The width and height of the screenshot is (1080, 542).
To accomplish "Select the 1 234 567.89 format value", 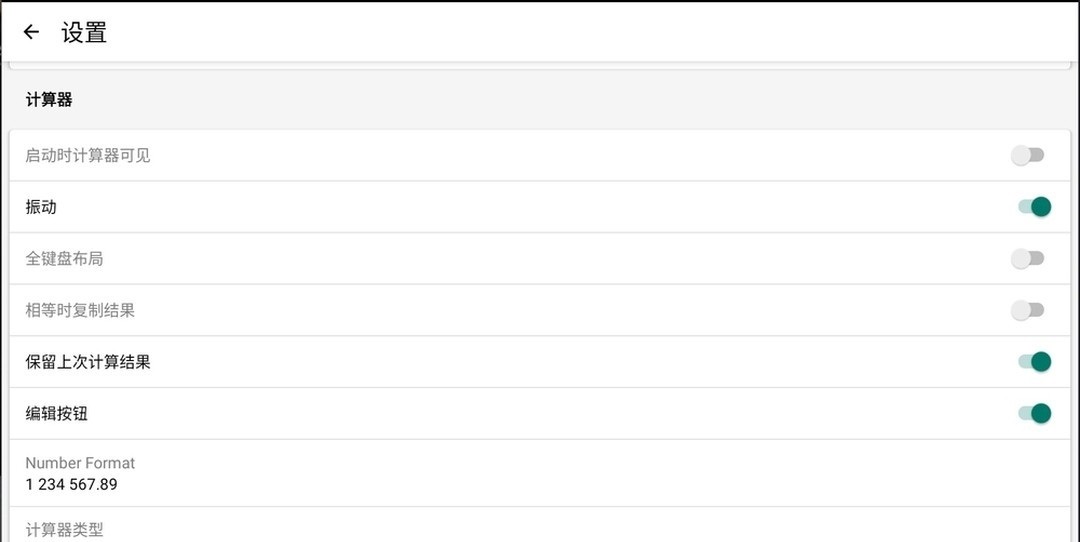I will click(71, 485).
